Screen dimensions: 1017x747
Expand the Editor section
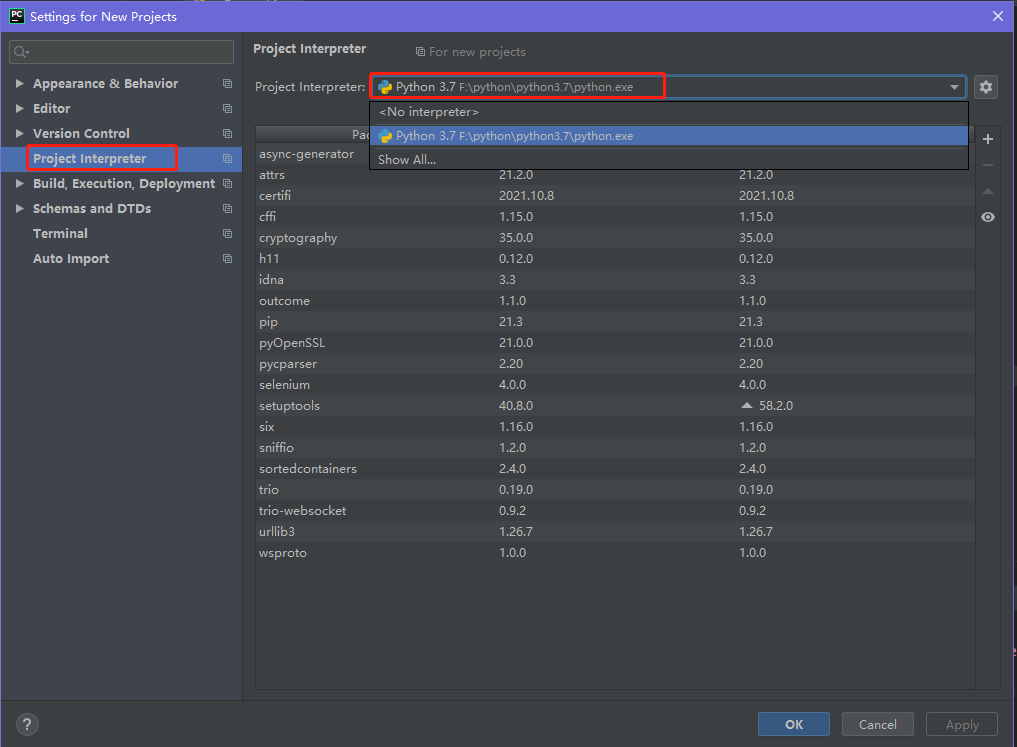click(x=19, y=108)
